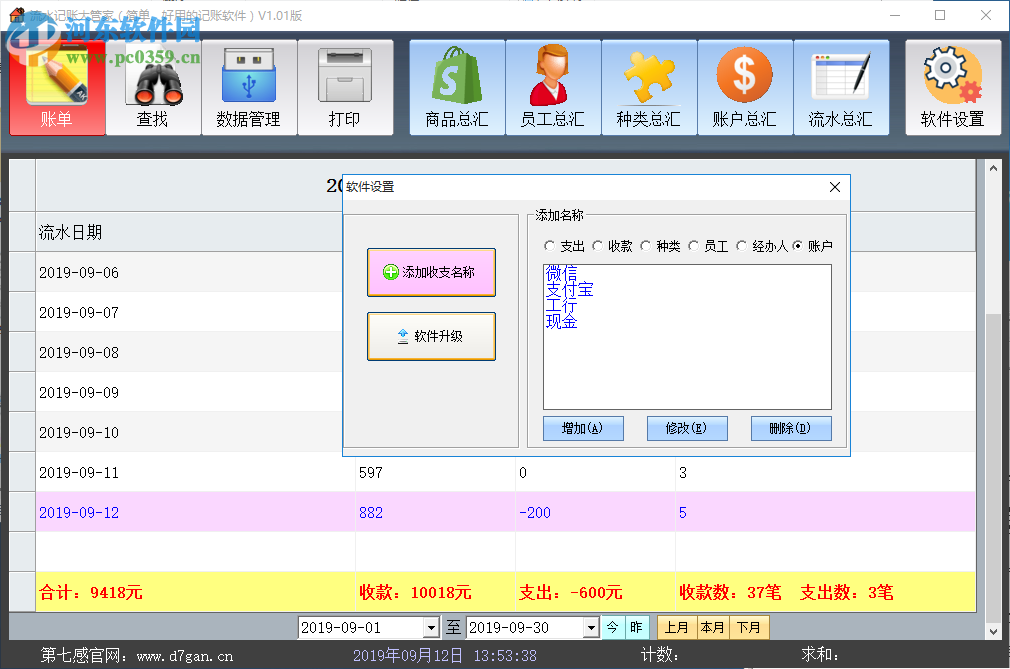Click the www.d7gan.cn status bar text
The height and width of the screenshot is (669, 1010).
[x=185, y=656]
